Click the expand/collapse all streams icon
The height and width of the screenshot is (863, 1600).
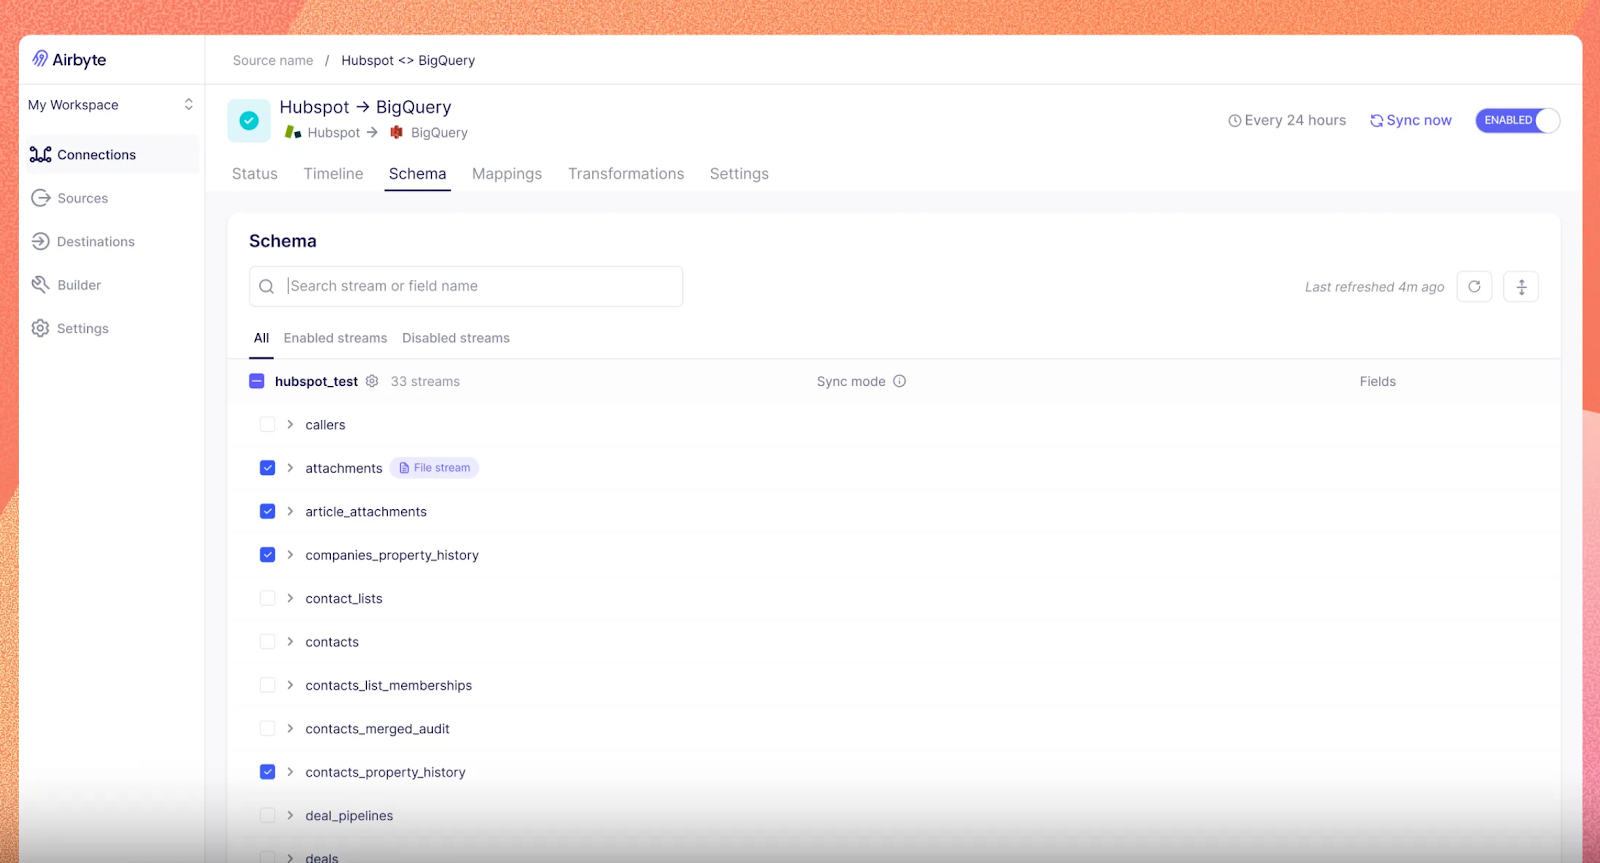click(x=1521, y=286)
